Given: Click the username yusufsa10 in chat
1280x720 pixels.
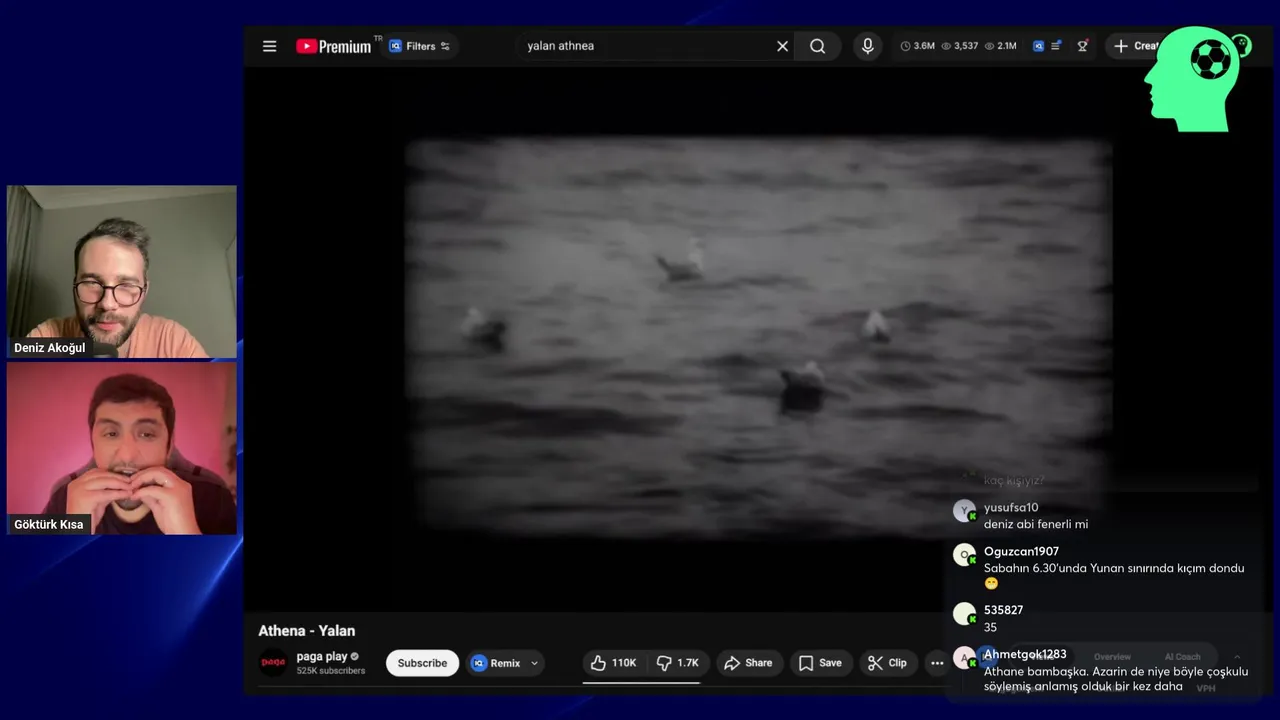Looking at the screenshot, I should [1011, 508].
